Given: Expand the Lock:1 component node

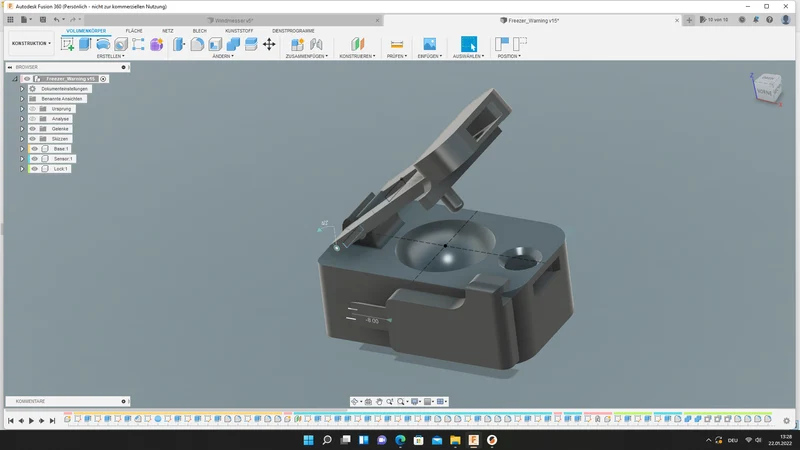Looking at the screenshot, I should tap(22, 168).
